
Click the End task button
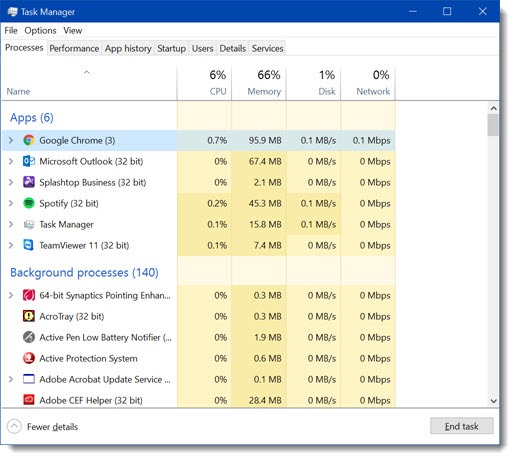[x=462, y=426]
